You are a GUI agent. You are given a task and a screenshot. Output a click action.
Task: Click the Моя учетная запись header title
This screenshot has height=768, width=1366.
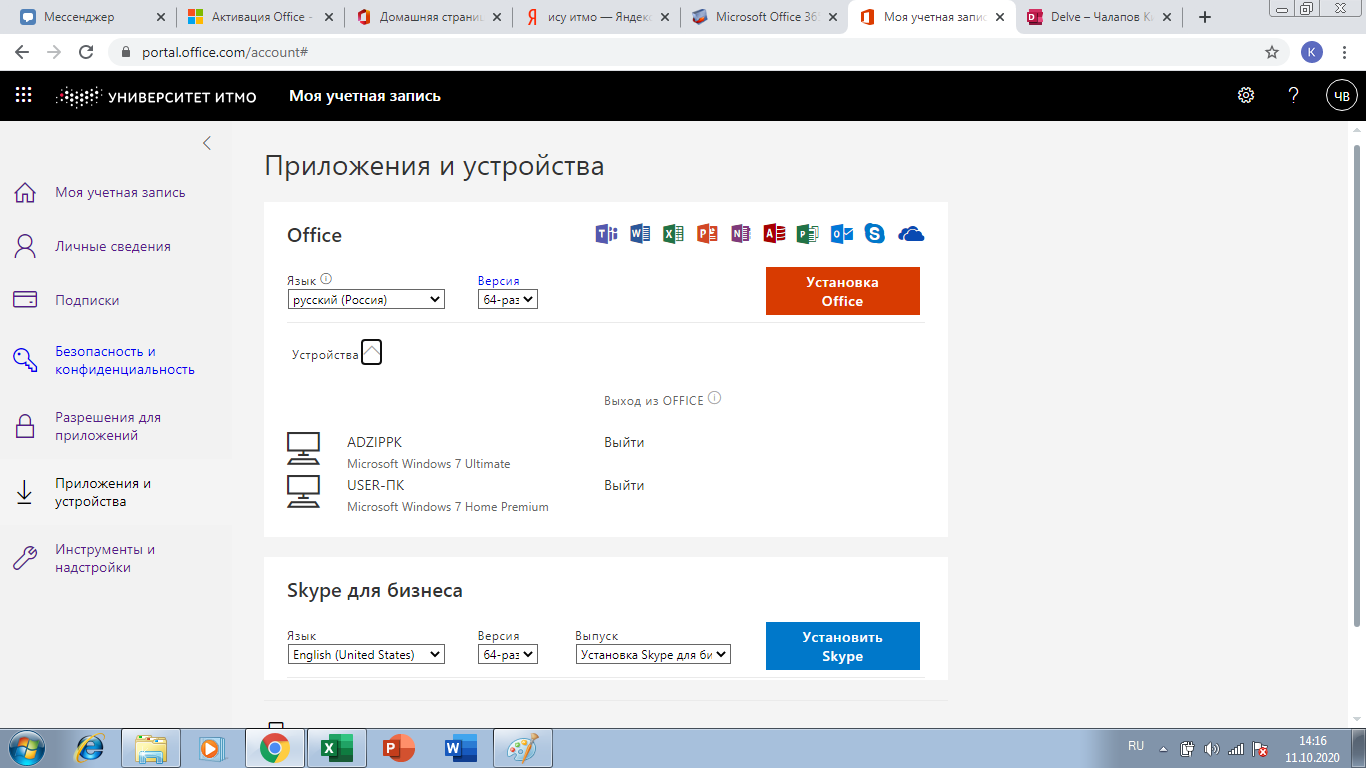365,96
